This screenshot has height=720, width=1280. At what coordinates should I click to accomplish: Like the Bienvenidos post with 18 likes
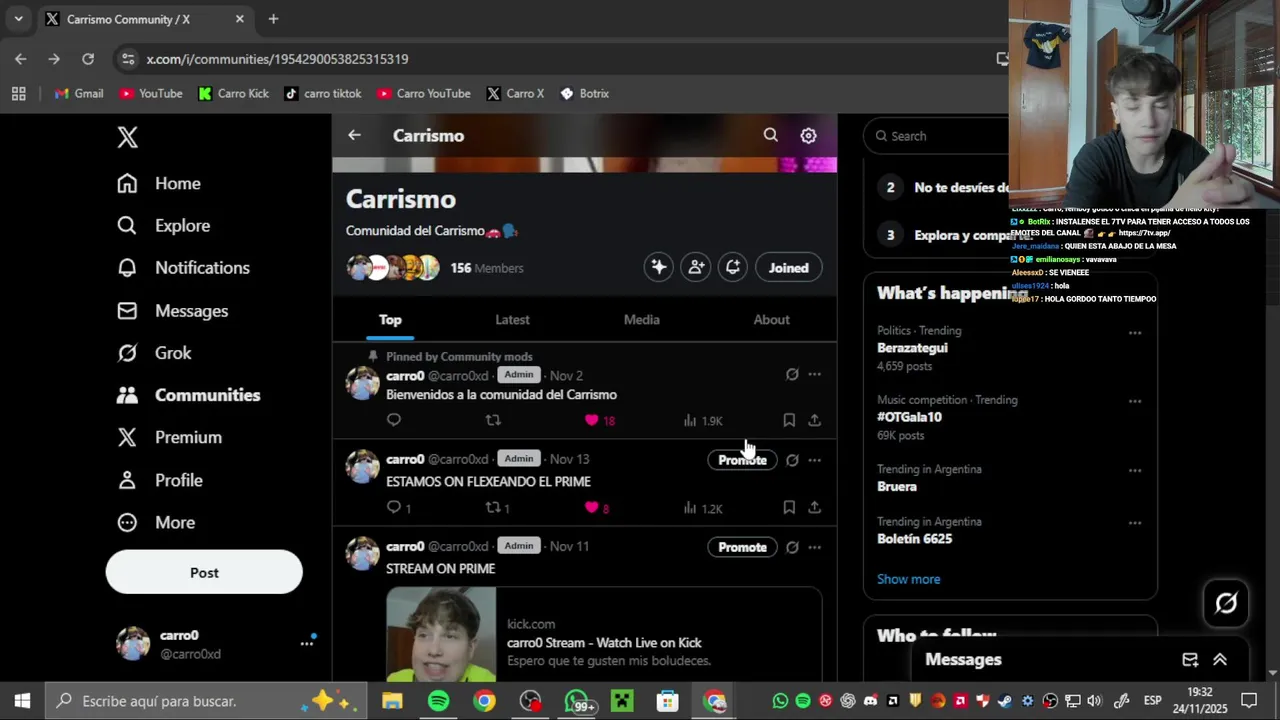[600, 420]
